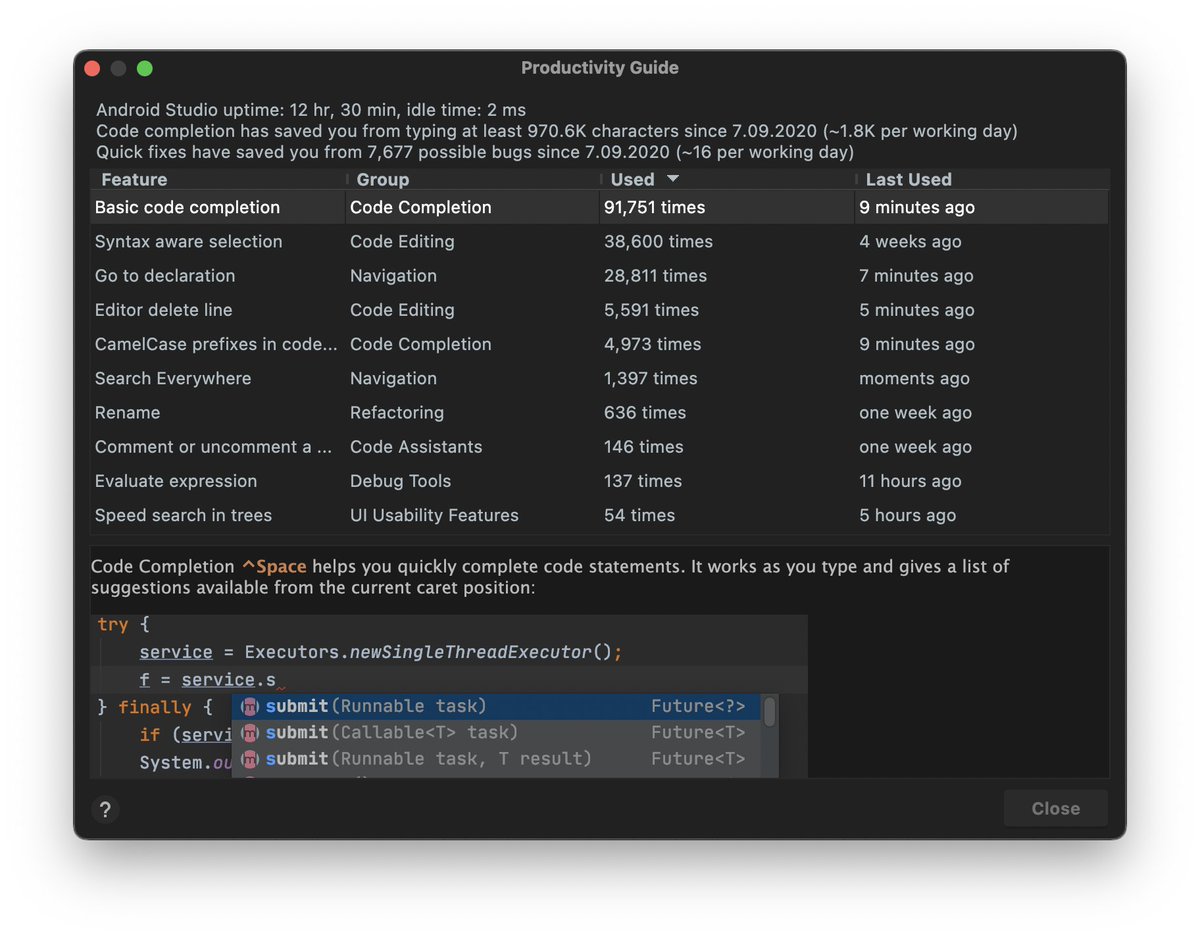Click the method icon beside submit(Runnable task)
The height and width of the screenshot is (937, 1200).
[x=250, y=707]
